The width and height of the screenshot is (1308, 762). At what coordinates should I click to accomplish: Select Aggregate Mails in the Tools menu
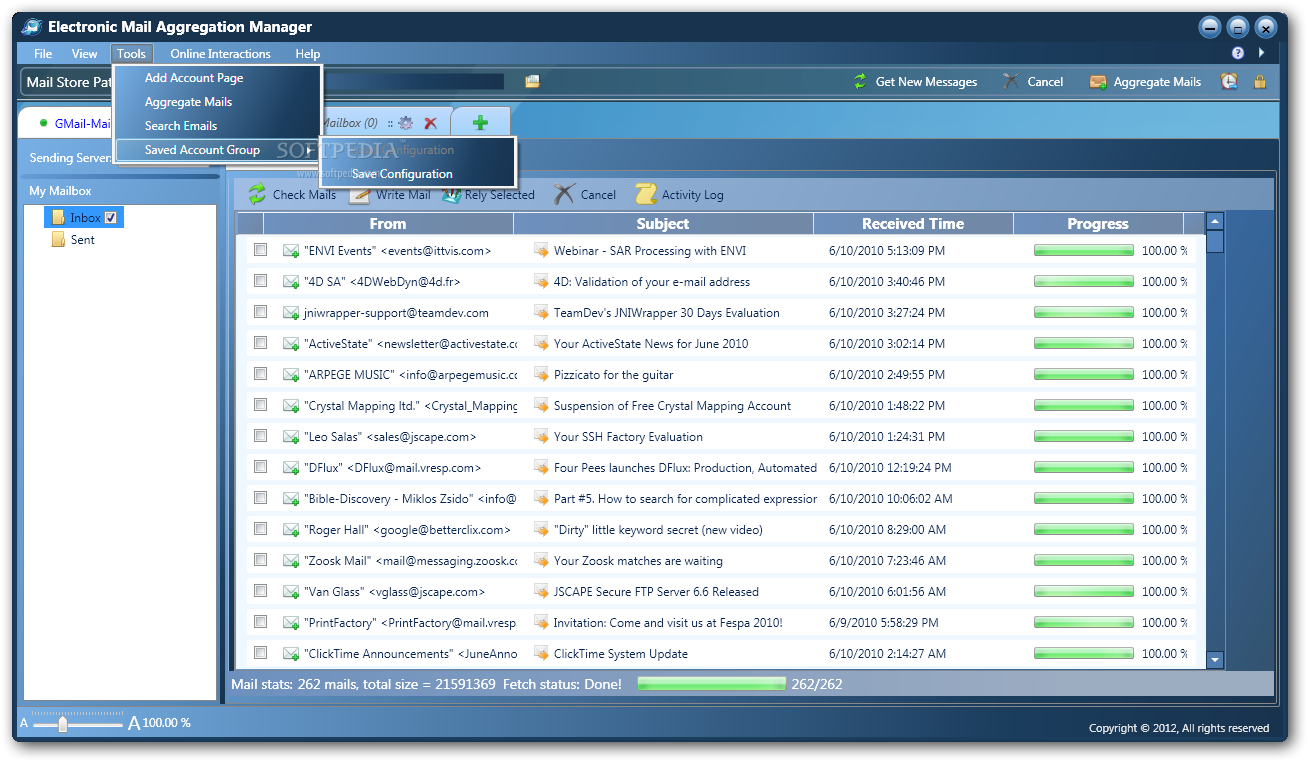tap(218, 102)
